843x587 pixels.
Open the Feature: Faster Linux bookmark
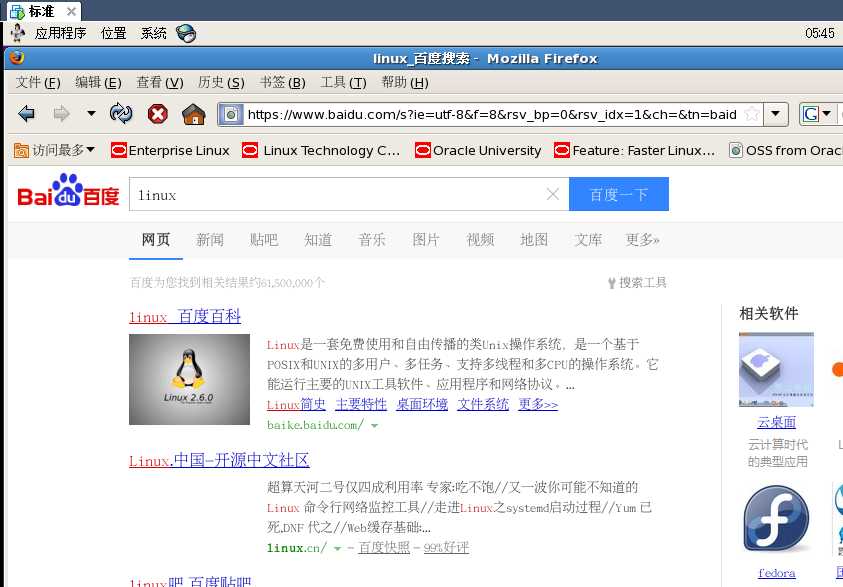pyautogui.click(x=634, y=151)
